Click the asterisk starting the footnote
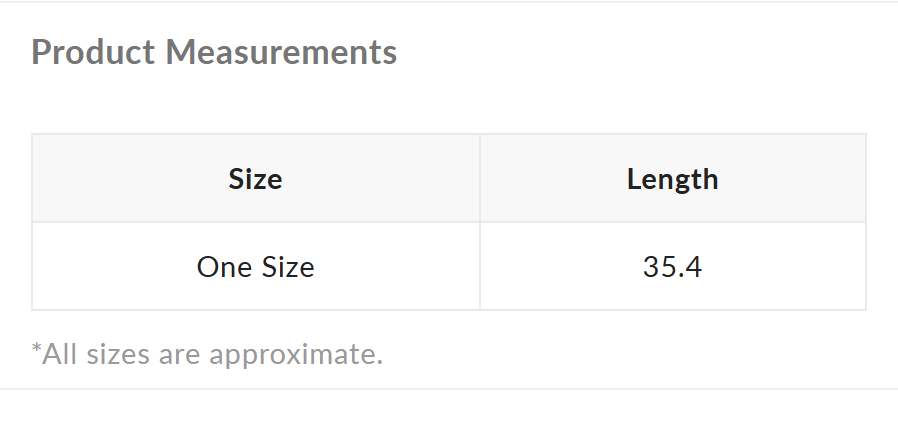The height and width of the screenshot is (422, 898). pyautogui.click(x=37, y=350)
